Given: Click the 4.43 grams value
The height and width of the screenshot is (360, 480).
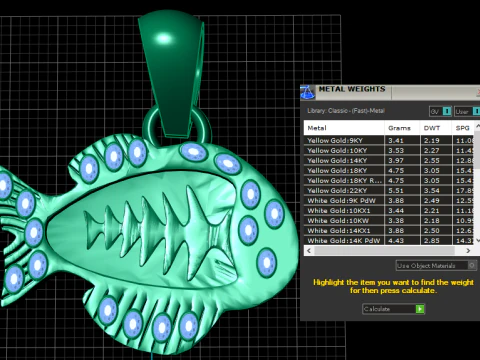Looking at the screenshot, I should [396, 241].
